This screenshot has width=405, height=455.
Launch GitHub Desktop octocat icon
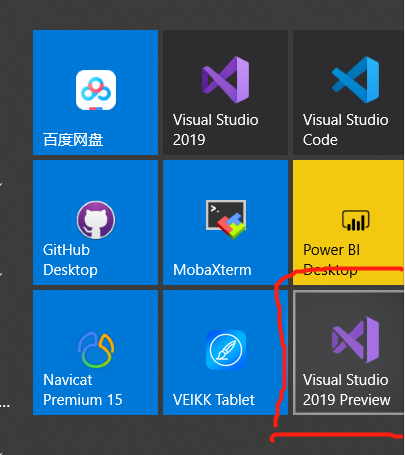pyautogui.click(x=96, y=220)
